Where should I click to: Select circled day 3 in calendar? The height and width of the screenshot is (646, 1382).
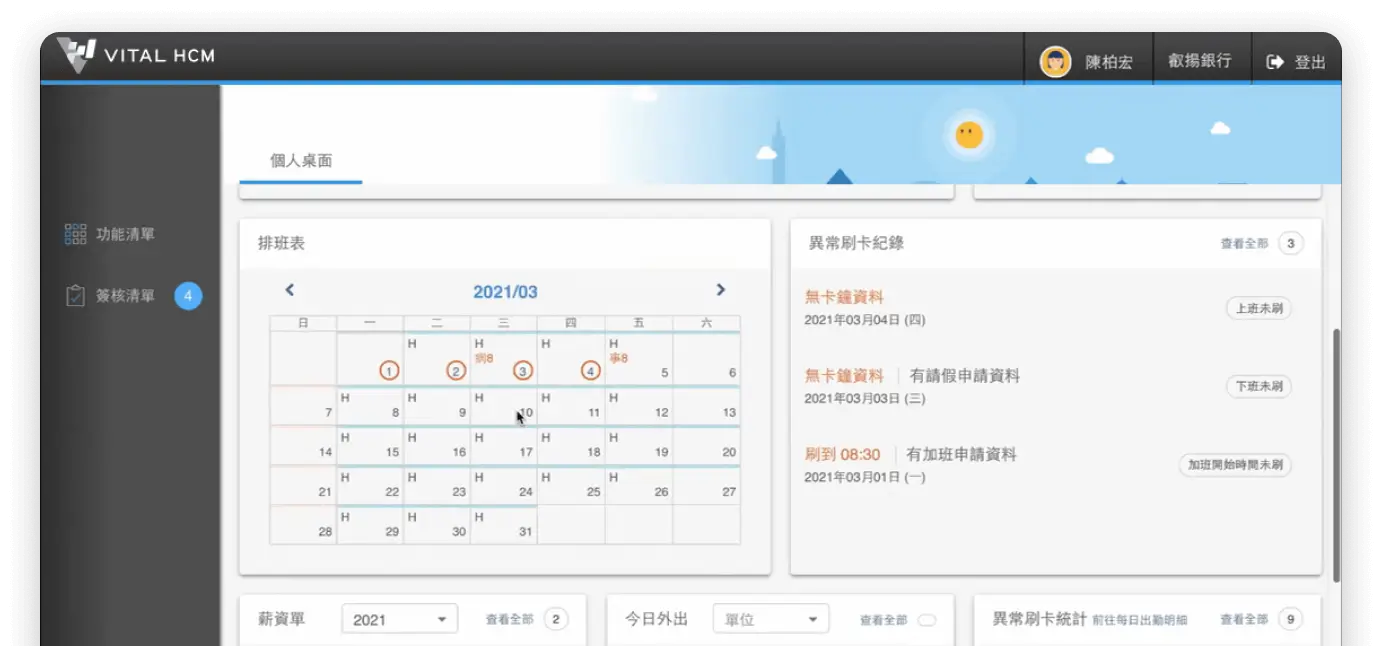pyautogui.click(x=523, y=371)
